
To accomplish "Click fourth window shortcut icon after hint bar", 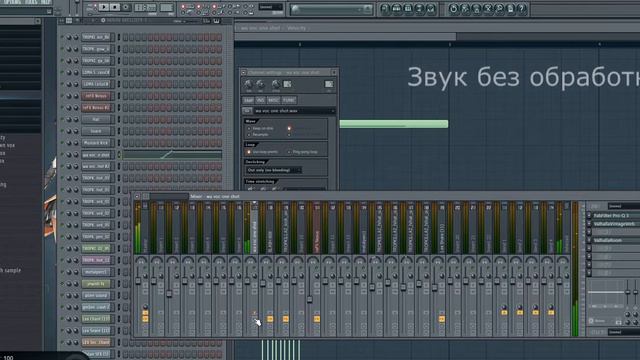I will (x=419, y=8).
